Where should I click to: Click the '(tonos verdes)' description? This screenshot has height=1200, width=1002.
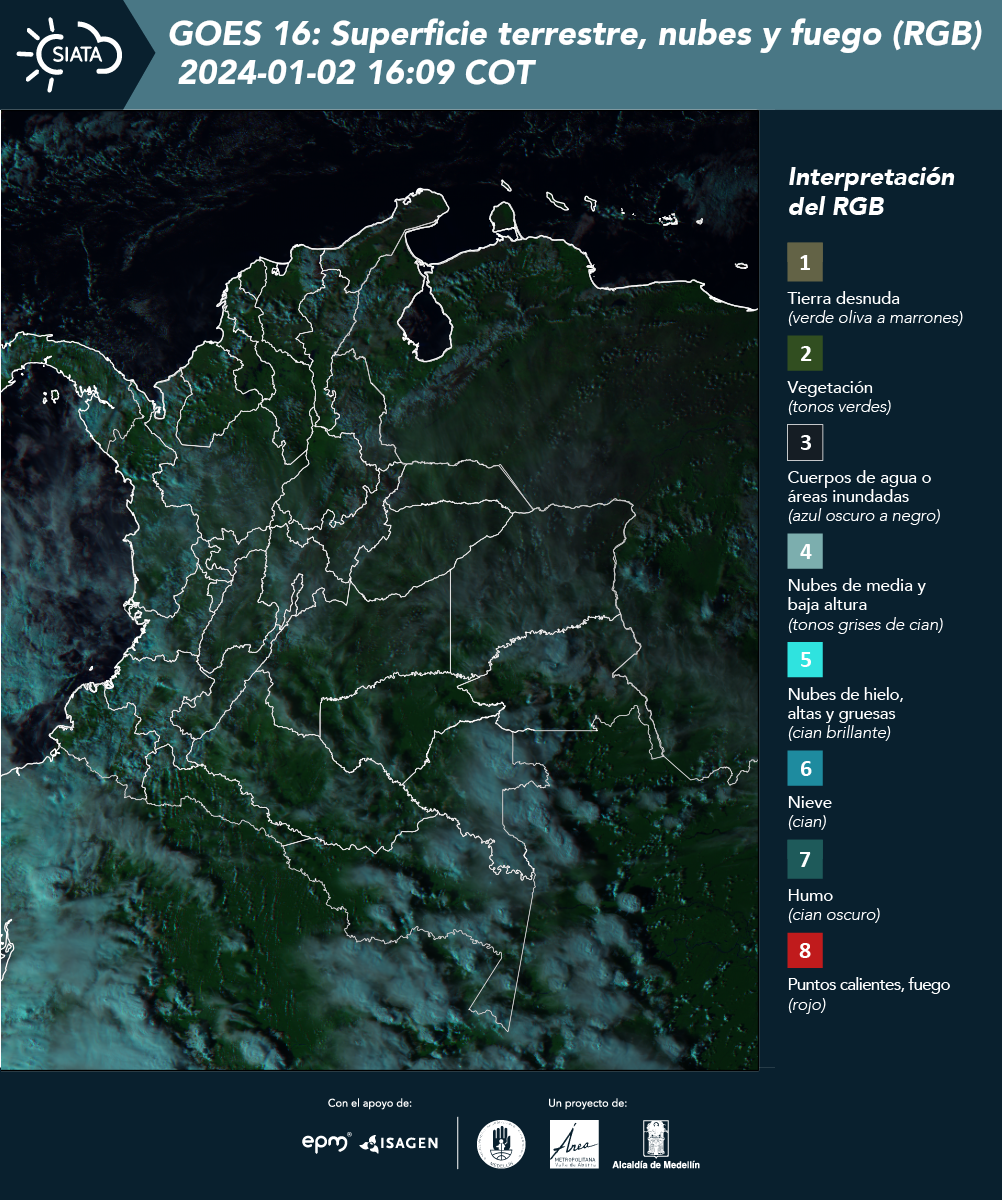click(x=839, y=407)
